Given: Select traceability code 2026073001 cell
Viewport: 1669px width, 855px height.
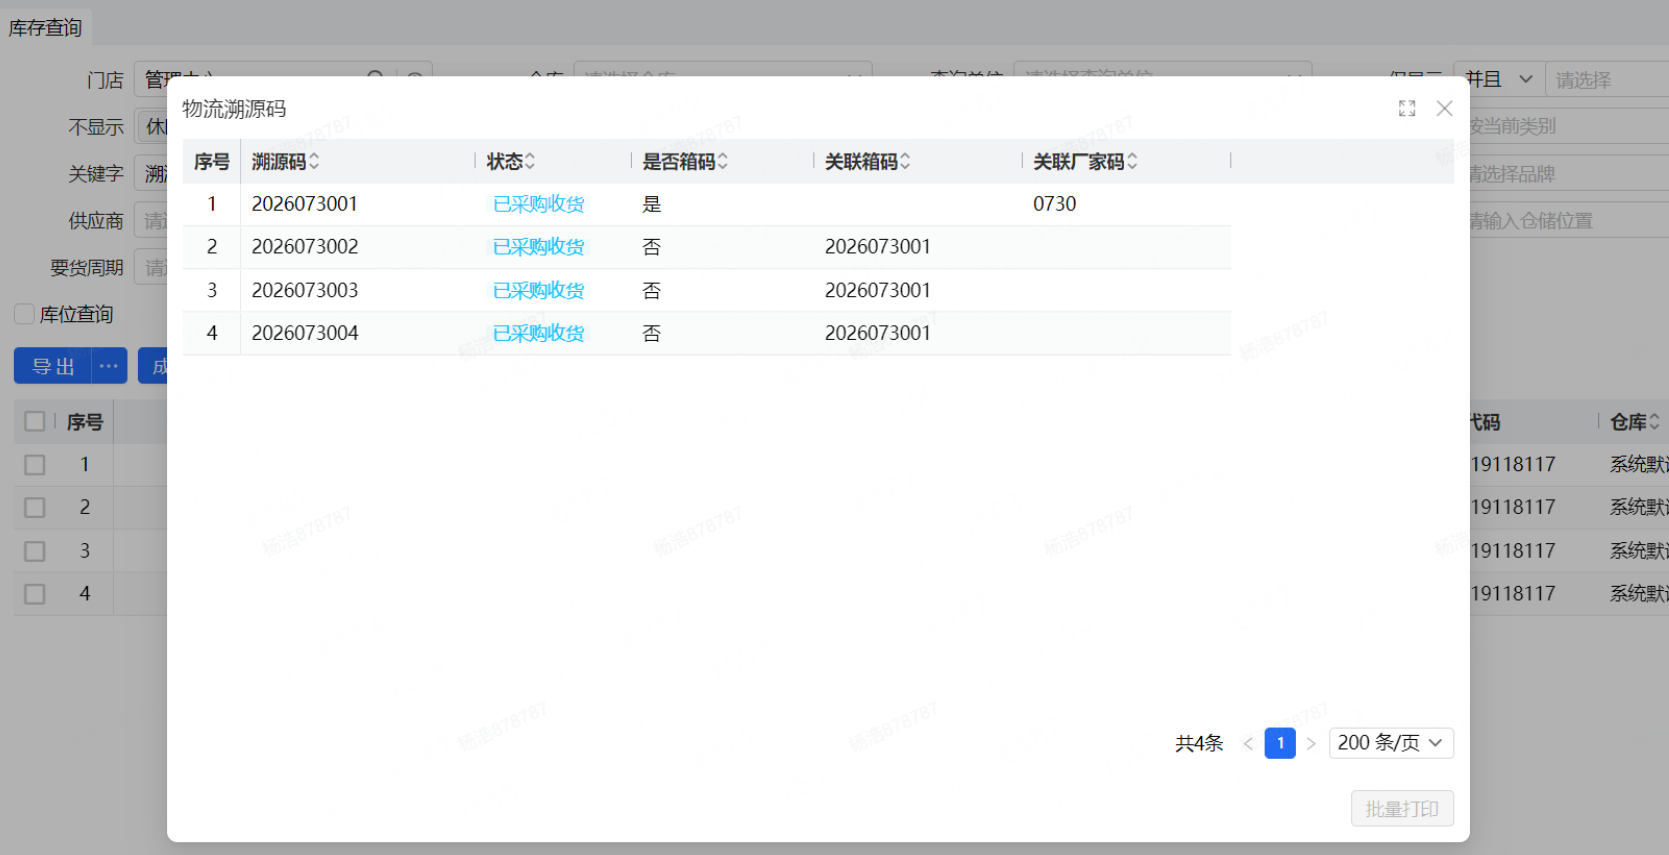Looking at the screenshot, I should point(304,204).
